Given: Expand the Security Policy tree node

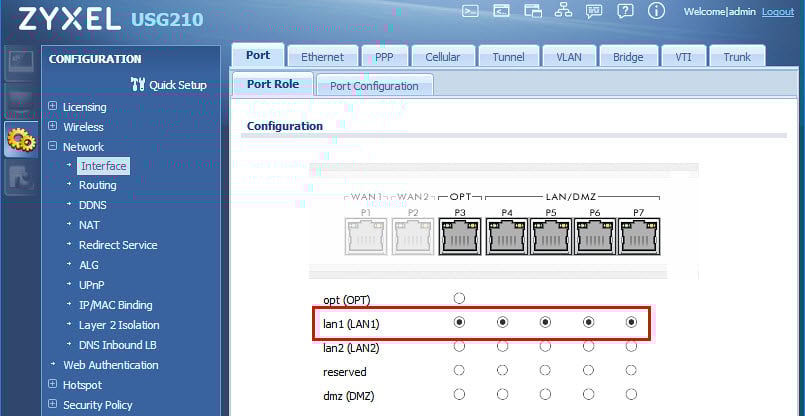Looking at the screenshot, I should pos(52,404).
